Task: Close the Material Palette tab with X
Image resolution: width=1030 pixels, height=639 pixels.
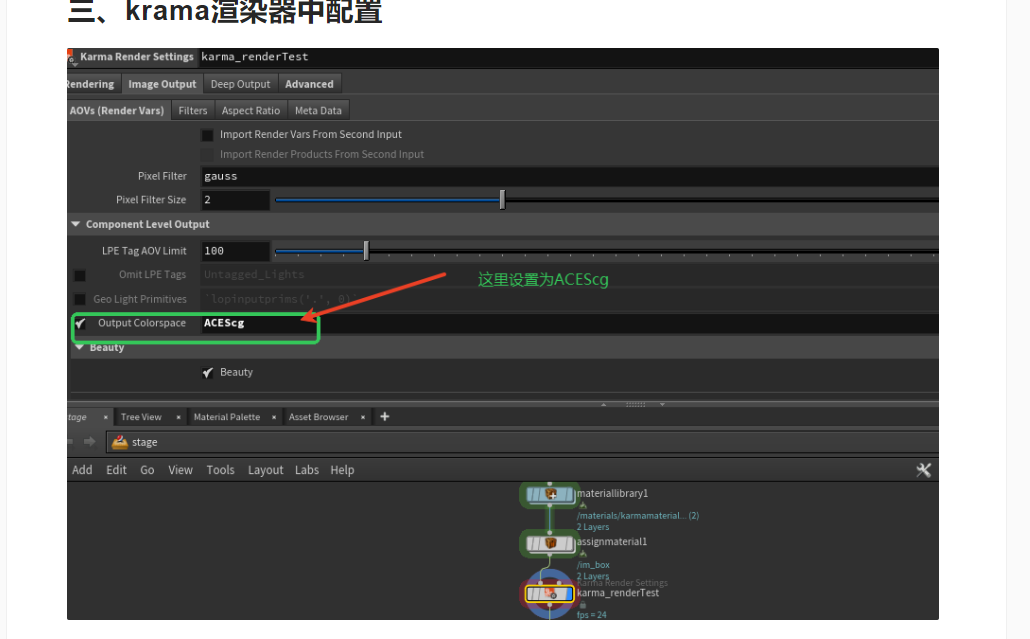Action: coord(273,417)
